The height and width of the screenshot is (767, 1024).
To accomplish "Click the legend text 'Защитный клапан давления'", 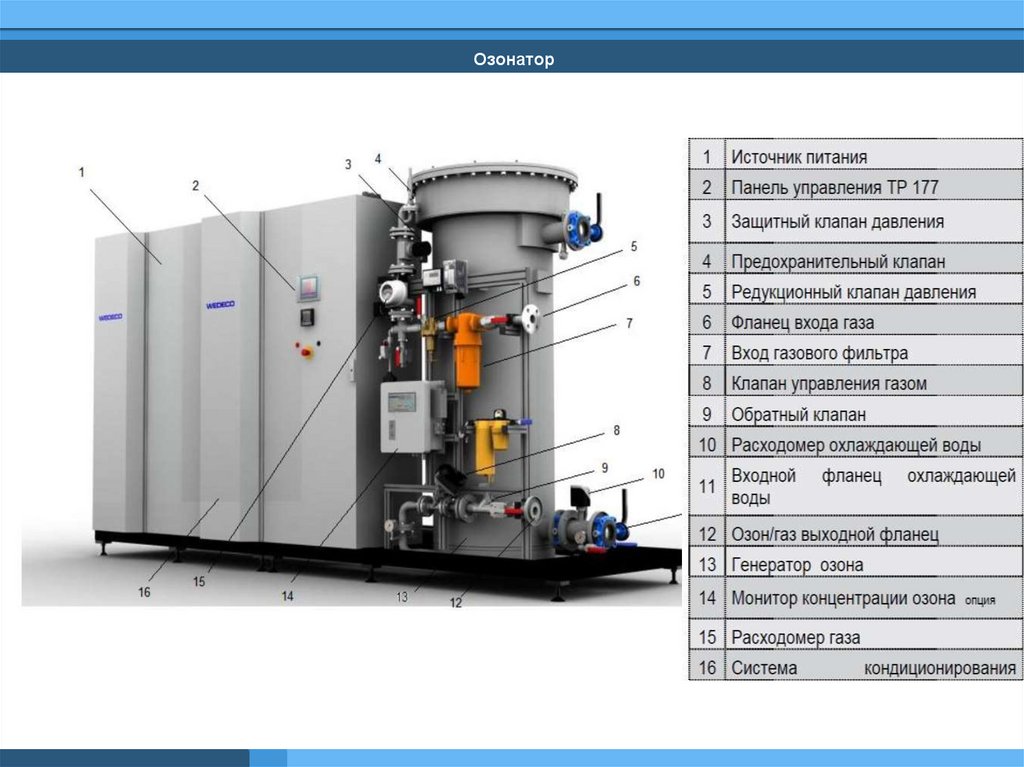I will 837,221.
